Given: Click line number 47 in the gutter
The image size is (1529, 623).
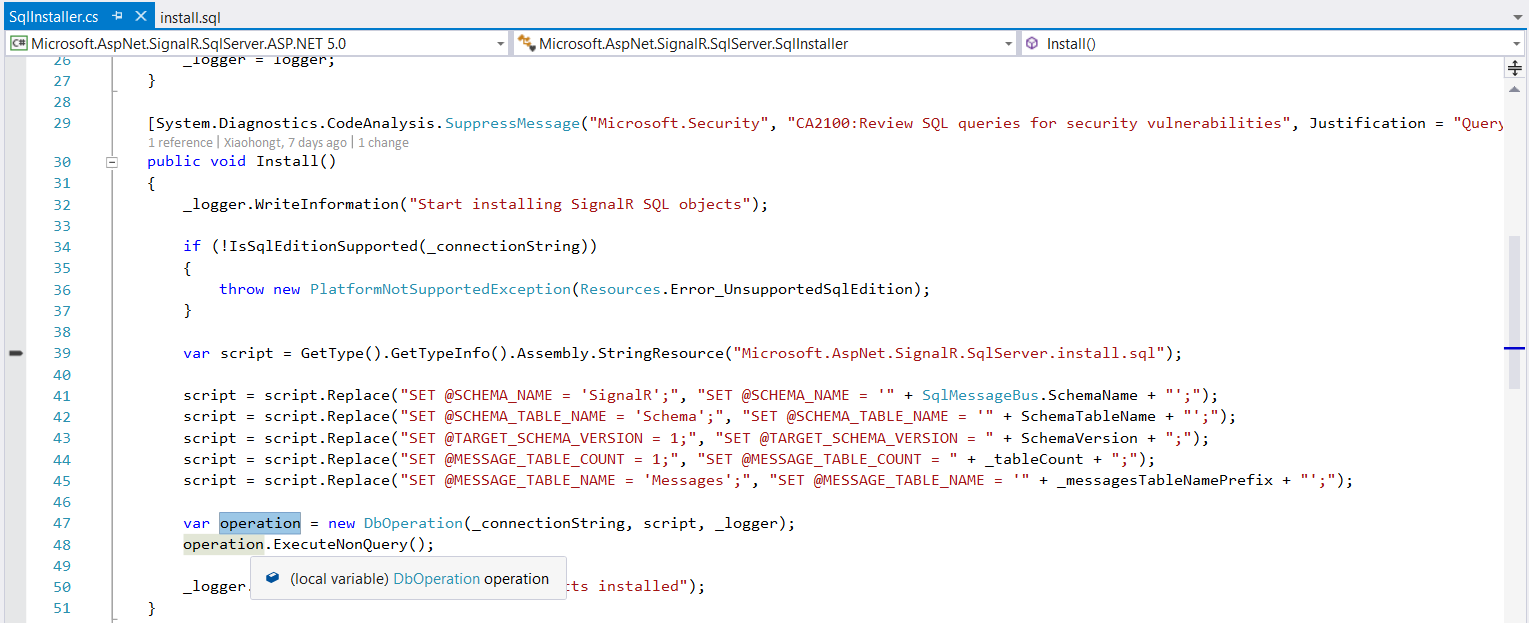Looking at the screenshot, I should coord(61,523).
